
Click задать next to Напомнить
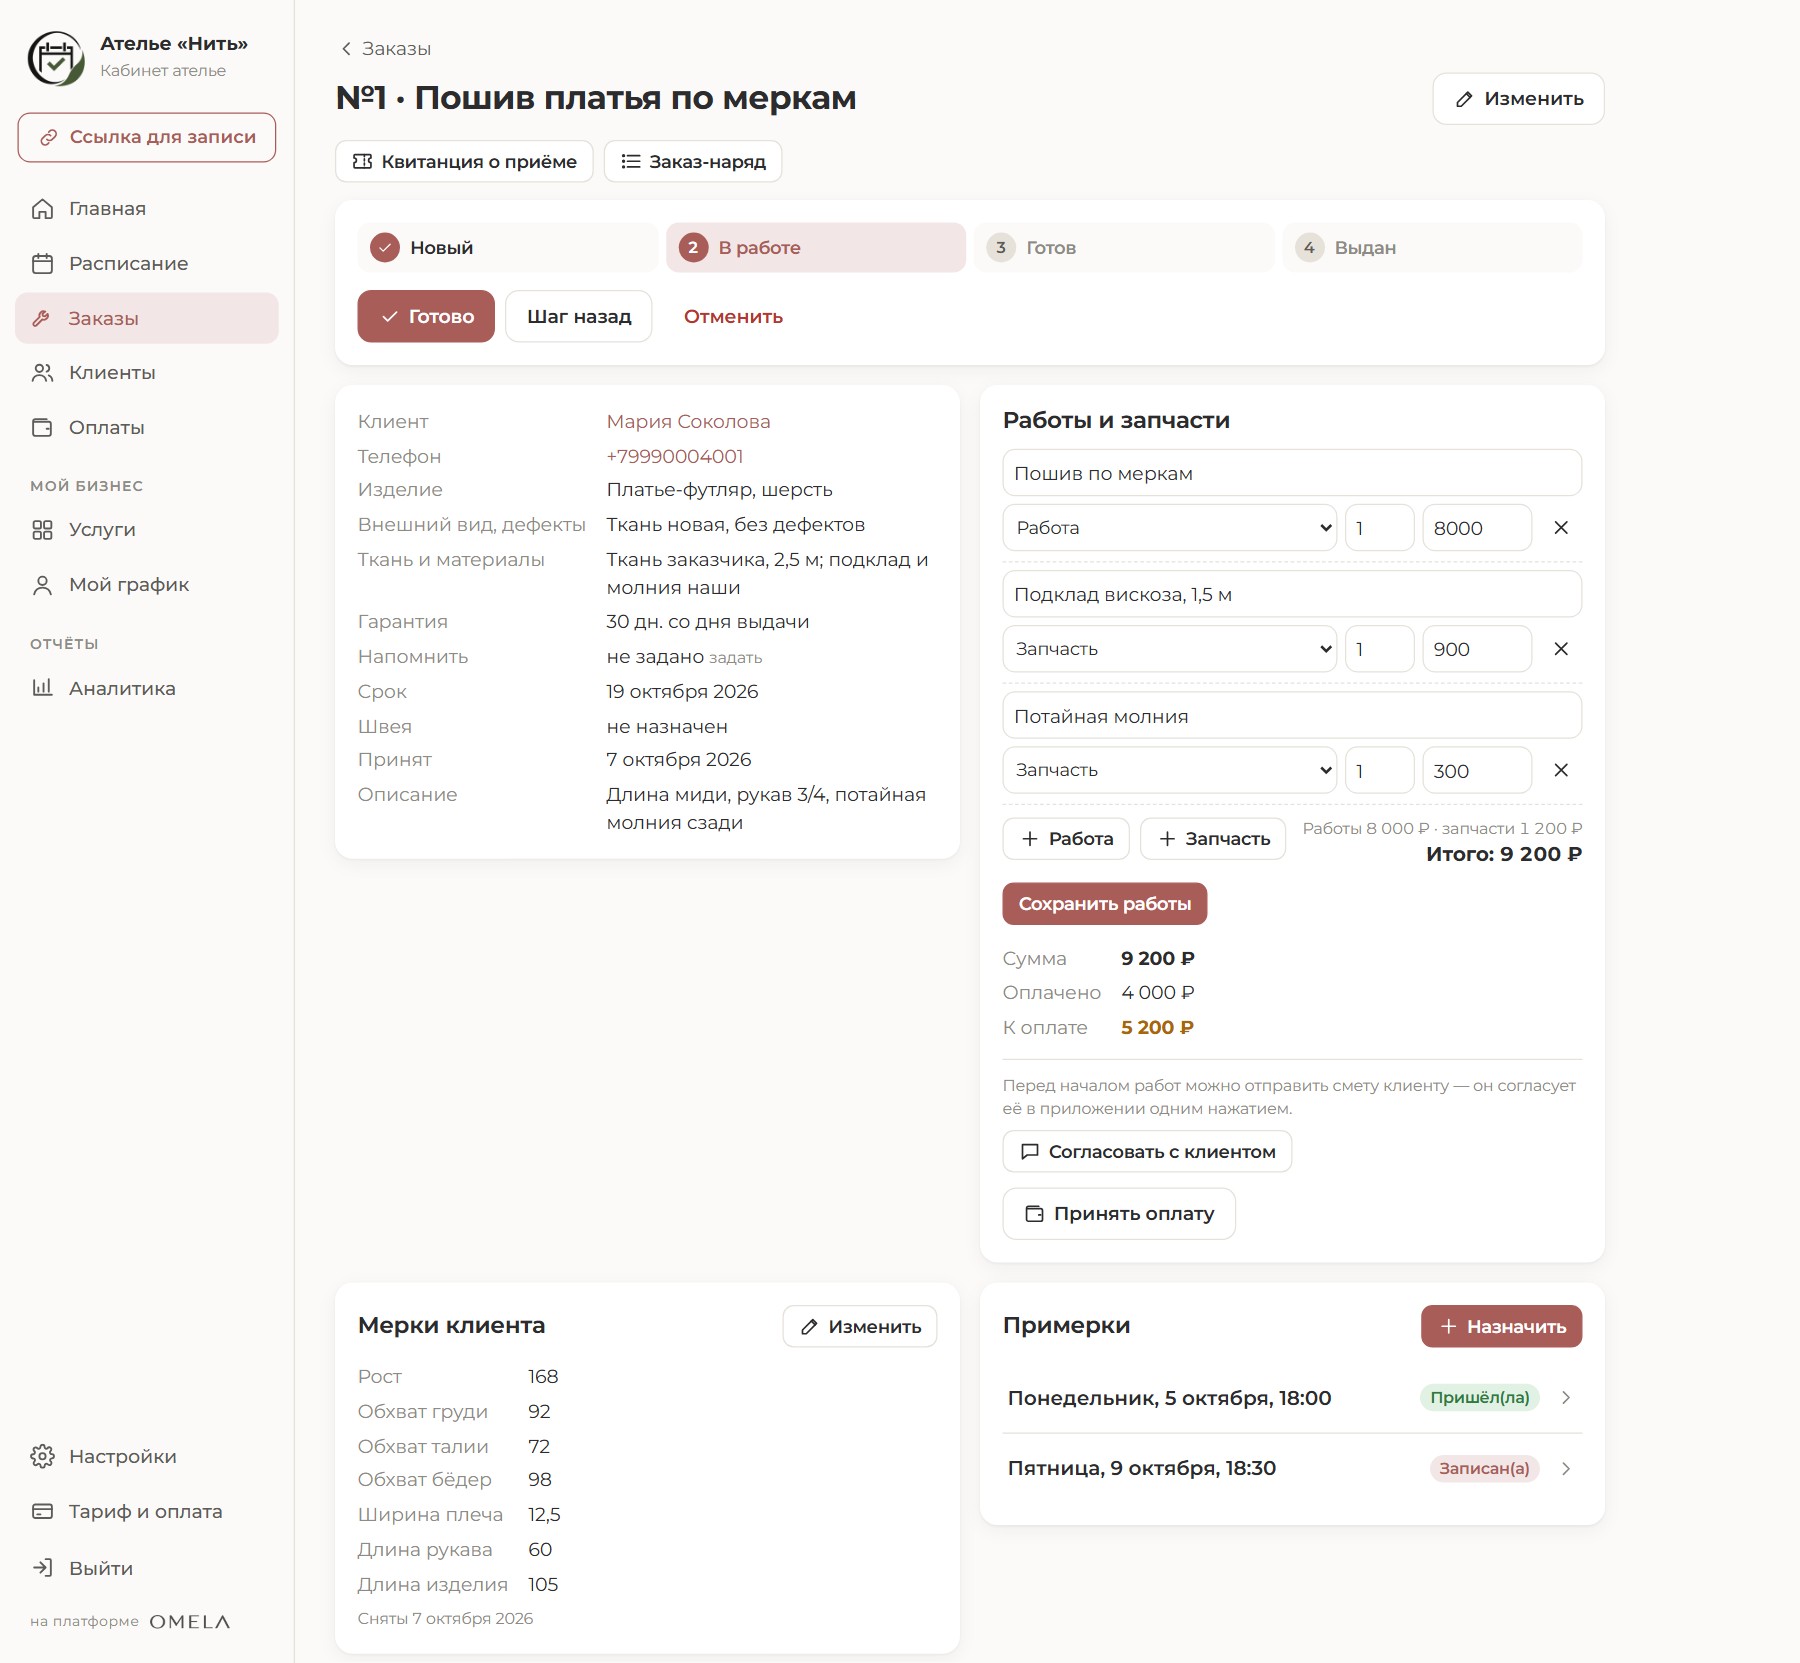[x=735, y=658]
